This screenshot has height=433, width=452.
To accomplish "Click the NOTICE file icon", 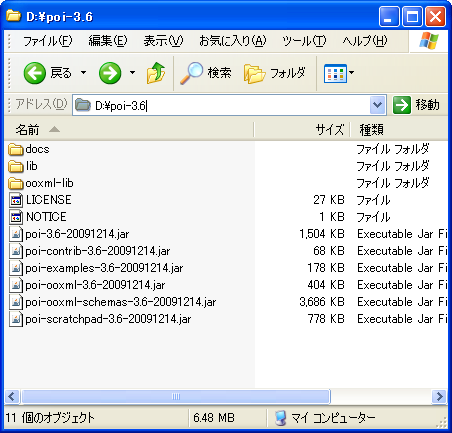I will [x=16, y=217].
